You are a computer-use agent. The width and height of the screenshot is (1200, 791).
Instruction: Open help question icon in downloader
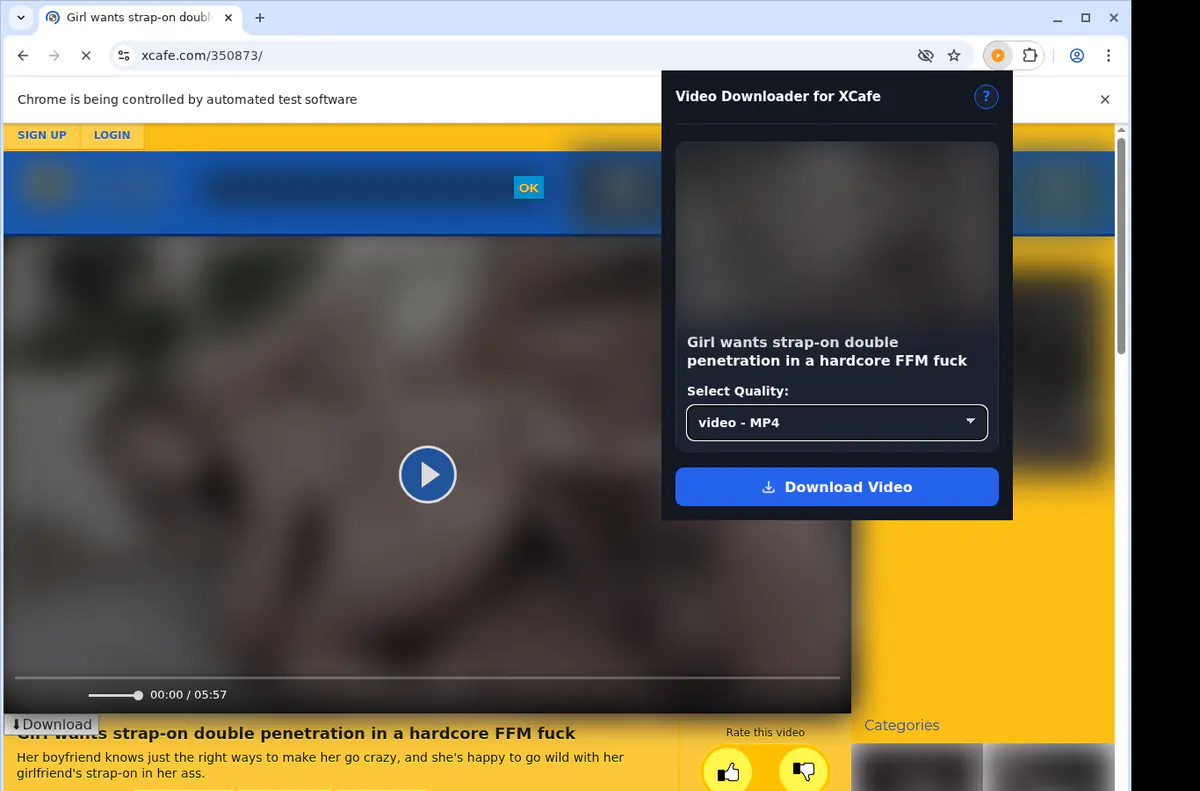(986, 96)
